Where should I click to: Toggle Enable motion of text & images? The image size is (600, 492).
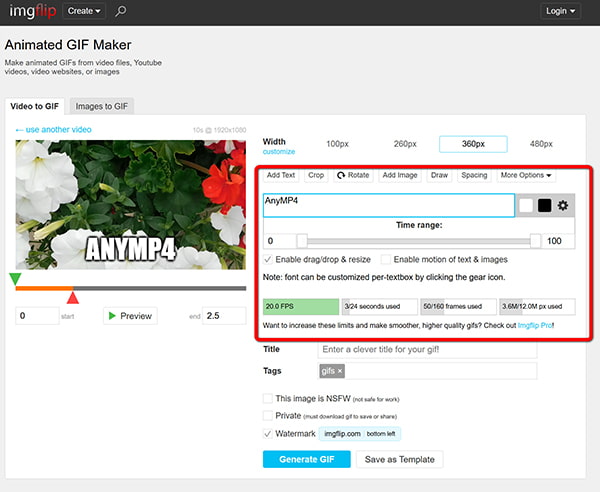pos(386,259)
